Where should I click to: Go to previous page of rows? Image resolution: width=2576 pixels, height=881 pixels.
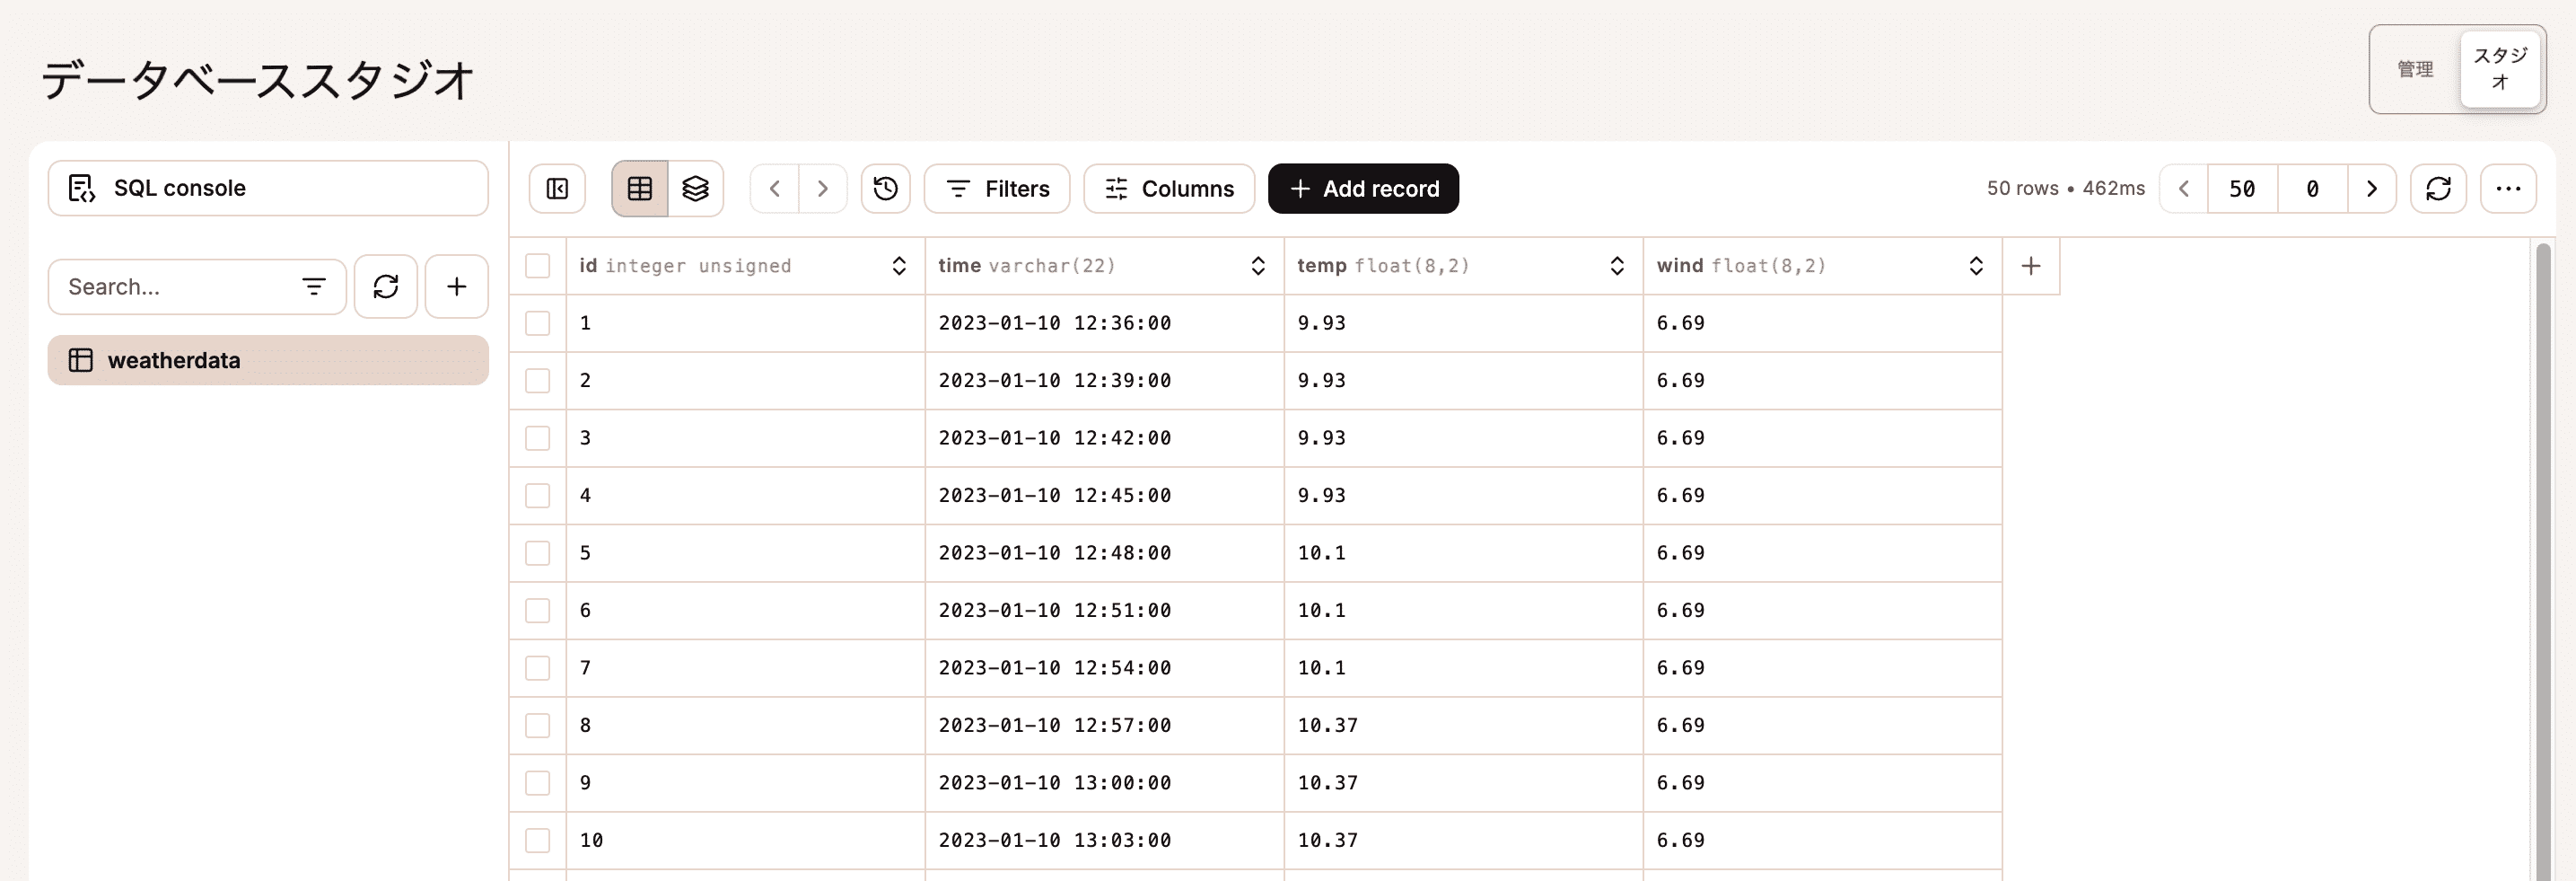pyautogui.click(x=2184, y=189)
